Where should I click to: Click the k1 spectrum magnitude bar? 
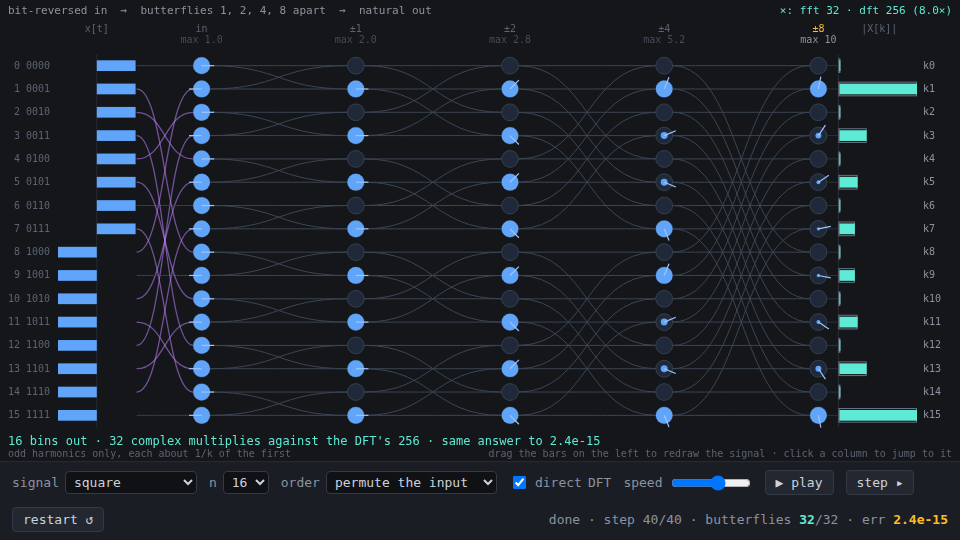point(878,89)
